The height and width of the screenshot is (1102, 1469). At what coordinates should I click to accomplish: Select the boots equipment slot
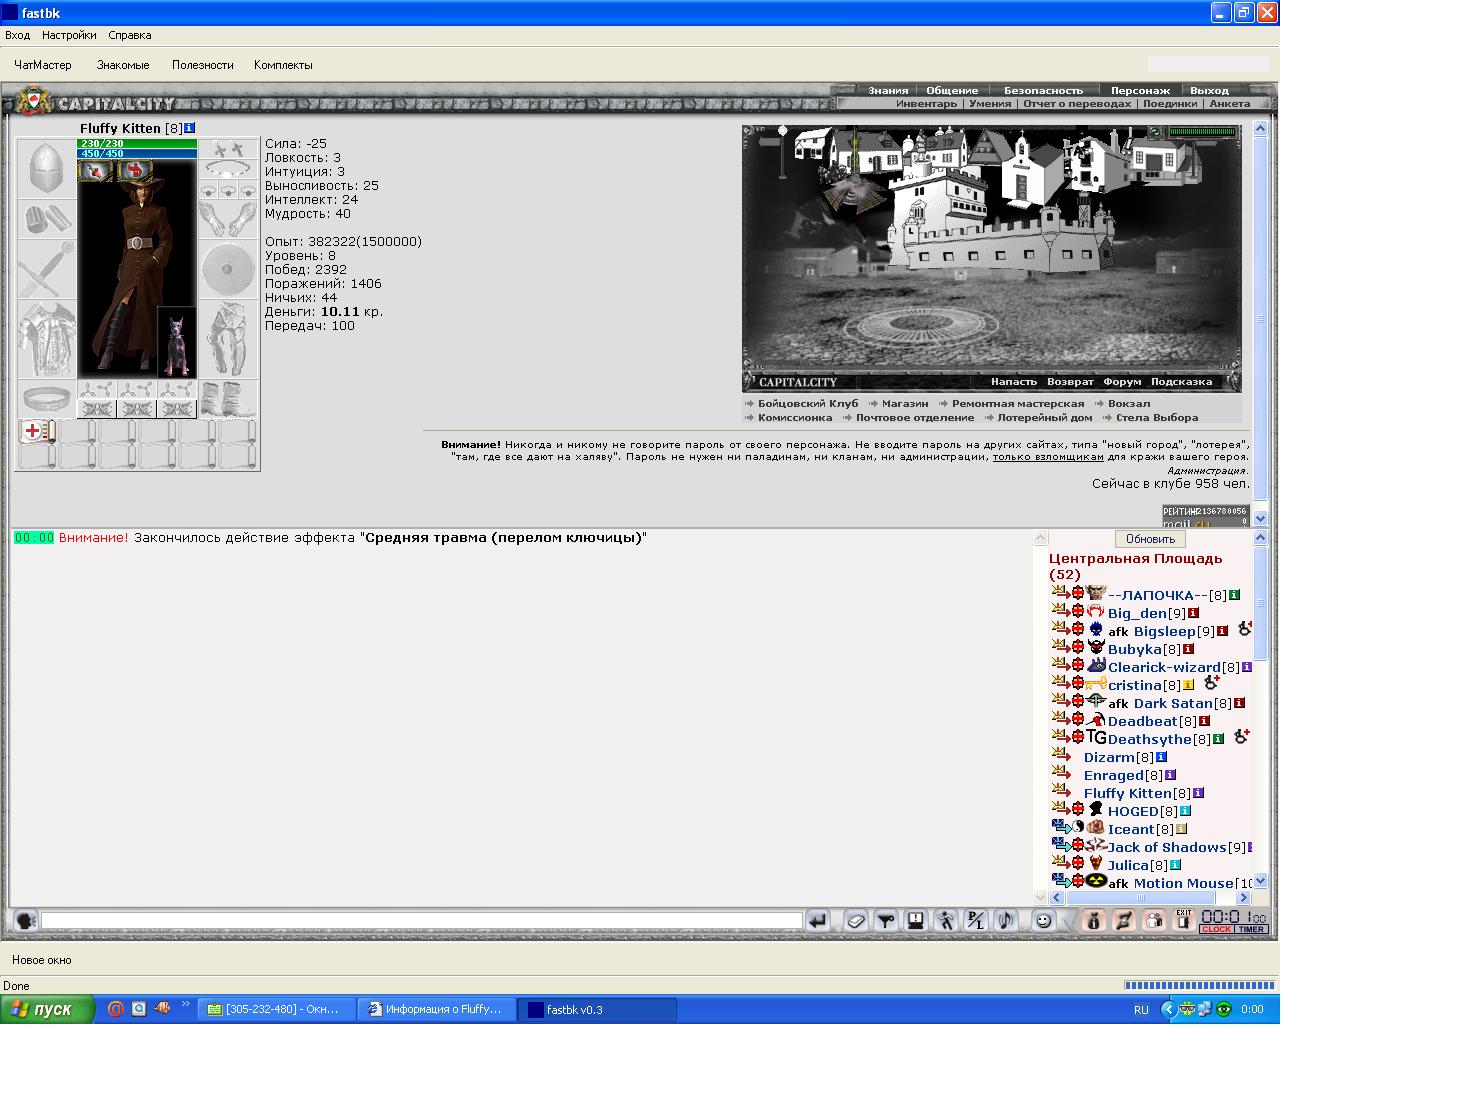coord(229,399)
